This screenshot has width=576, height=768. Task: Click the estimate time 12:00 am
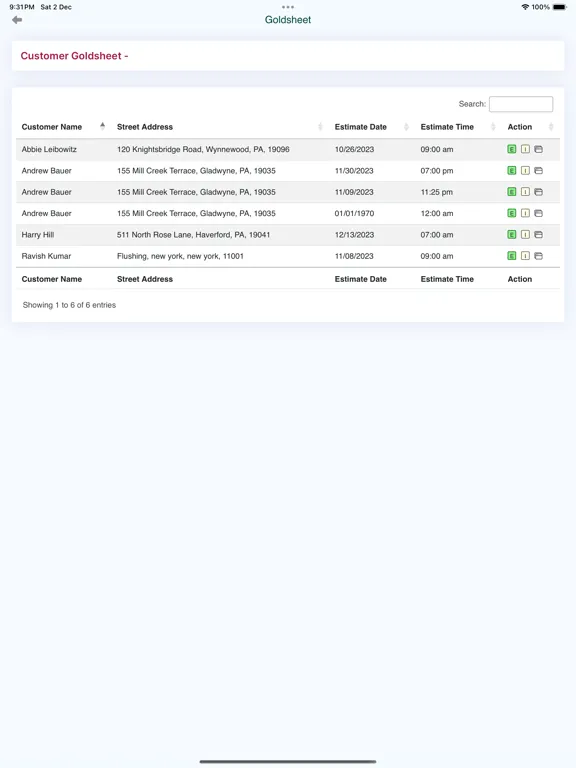coord(437,213)
